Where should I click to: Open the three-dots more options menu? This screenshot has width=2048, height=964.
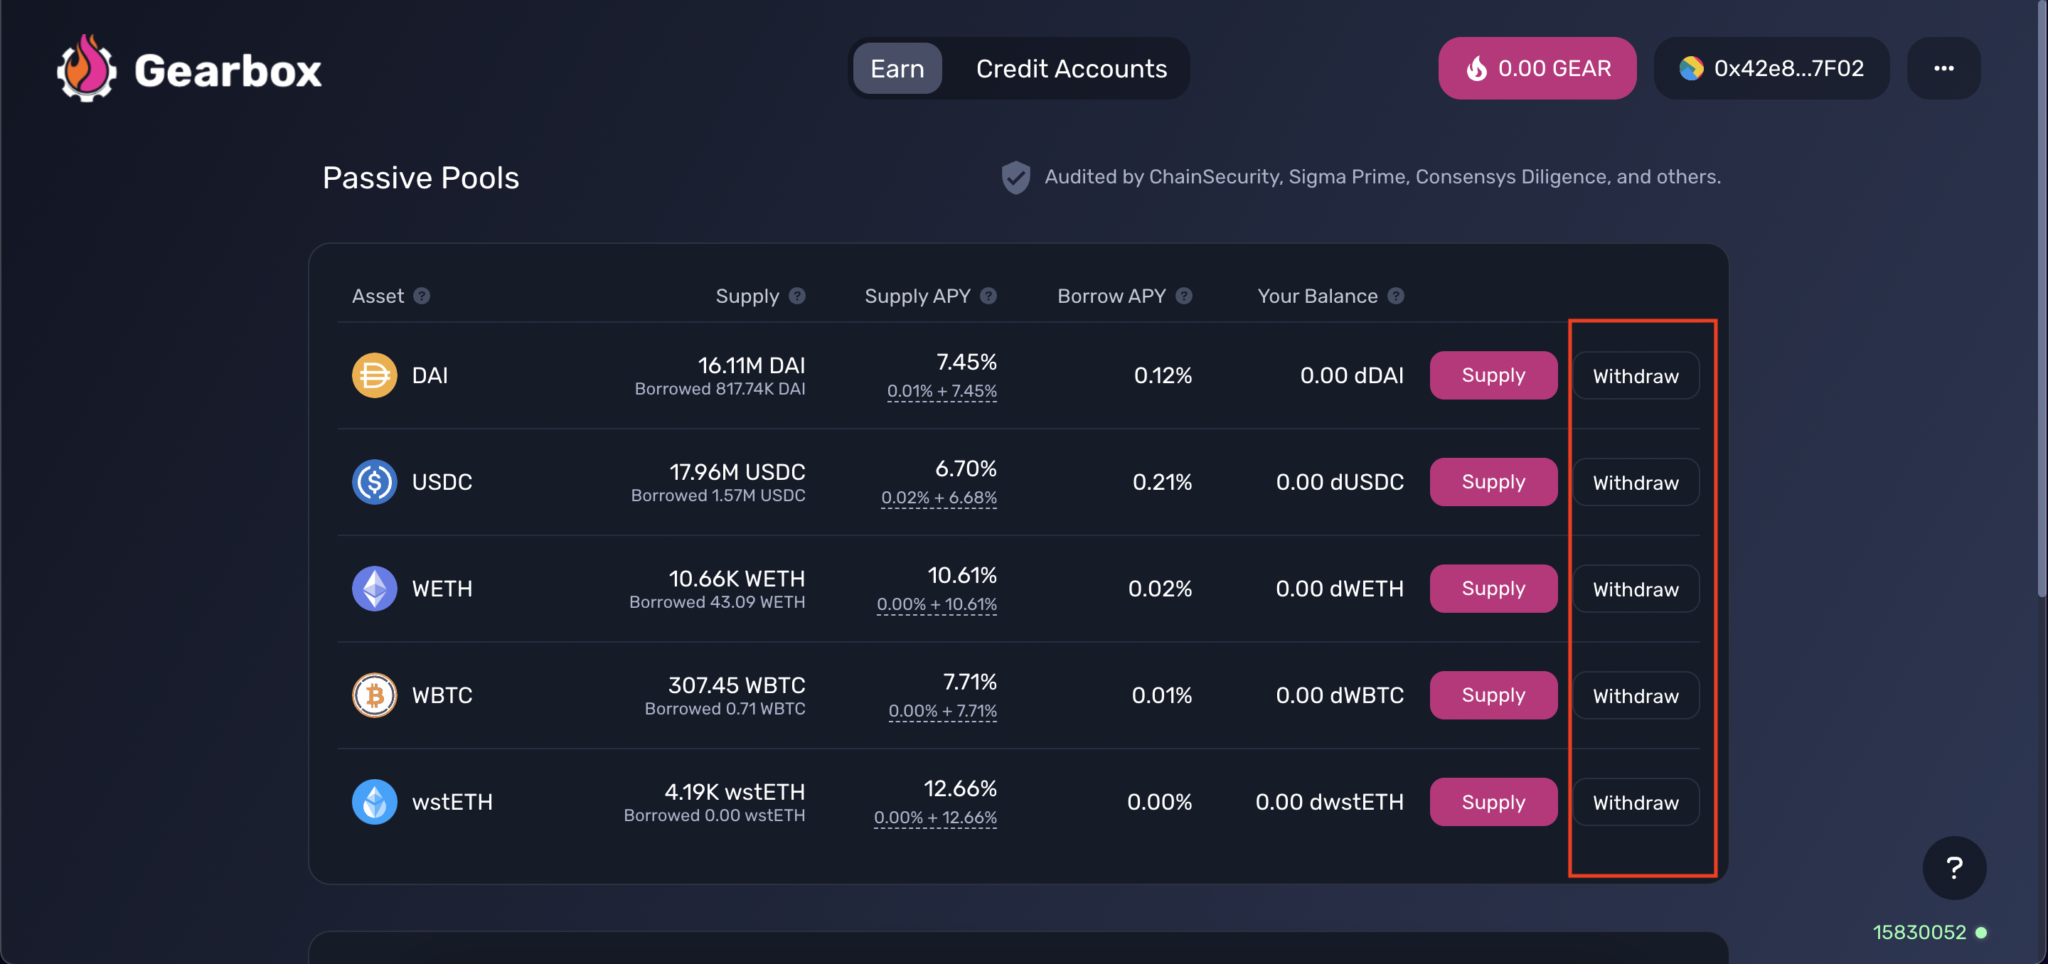click(1943, 69)
